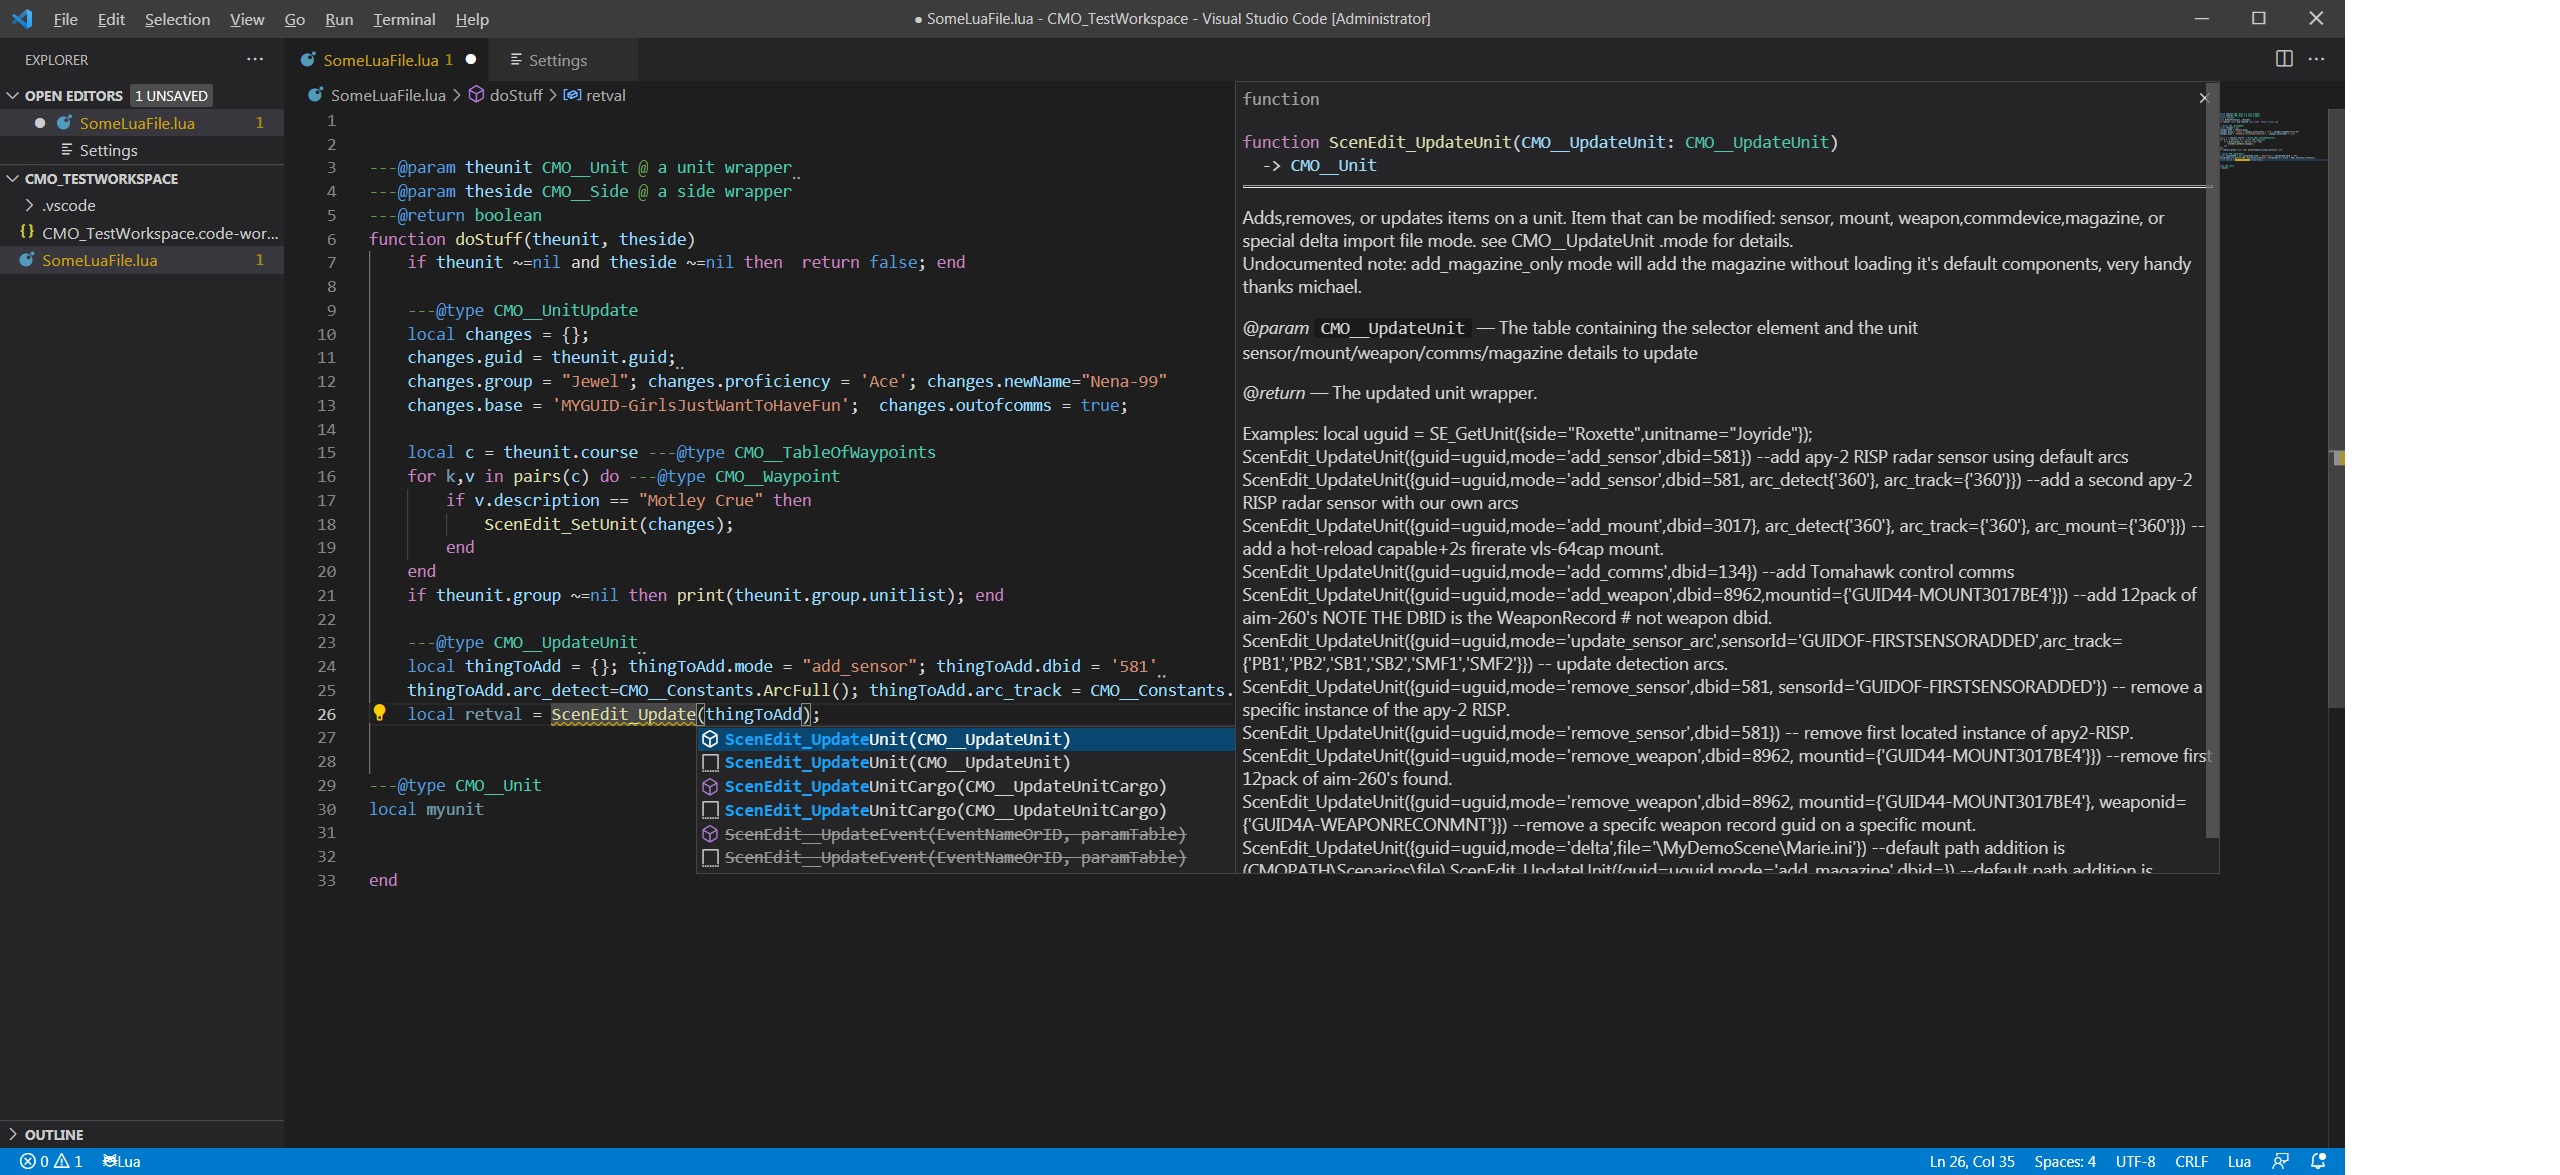
Task: Expand the .vscode folder
Action: coord(29,205)
